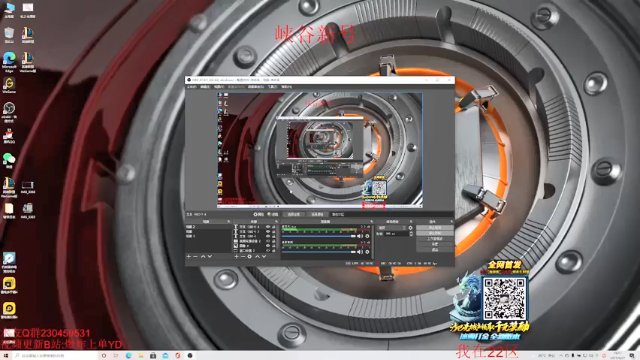Open the Tools menu in OBS
Screen dimensions: 640x360
273,87
